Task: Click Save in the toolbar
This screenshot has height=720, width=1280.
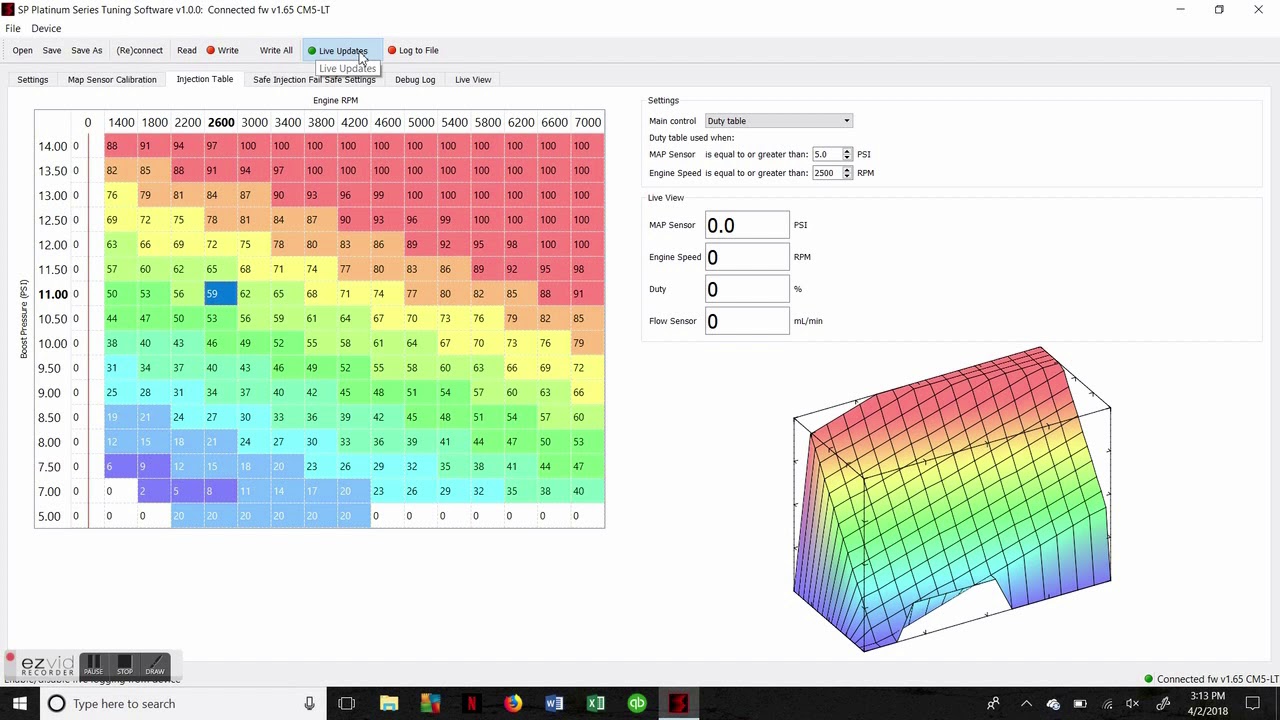Action: point(52,50)
